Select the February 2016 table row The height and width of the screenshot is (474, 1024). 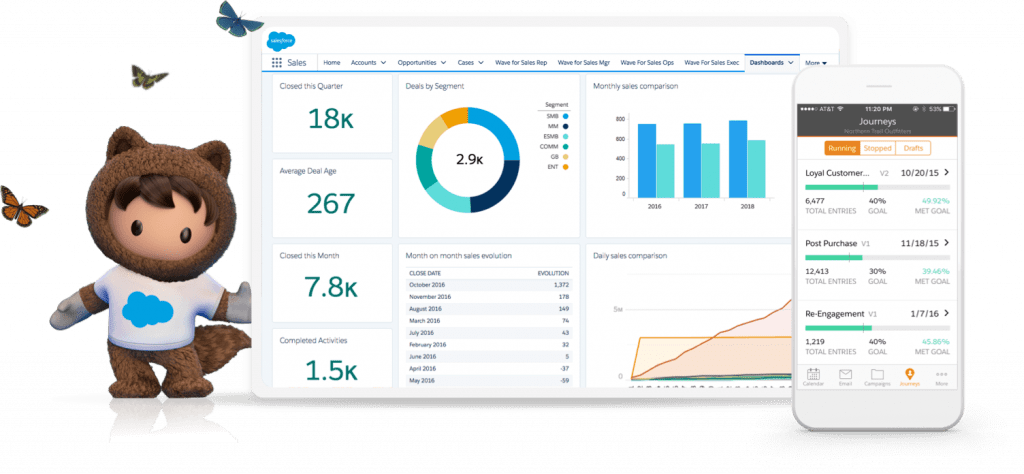pyautogui.click(x=488, y=344)
